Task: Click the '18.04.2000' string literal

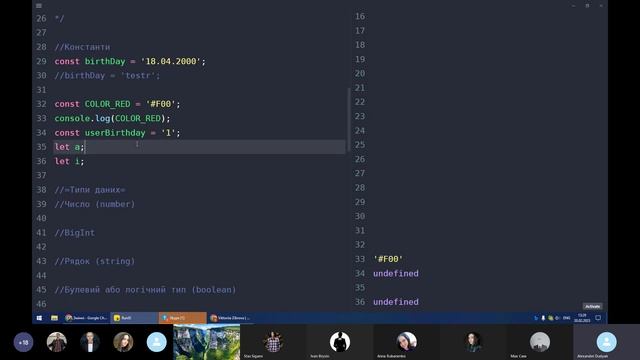Action: [171, 61]
